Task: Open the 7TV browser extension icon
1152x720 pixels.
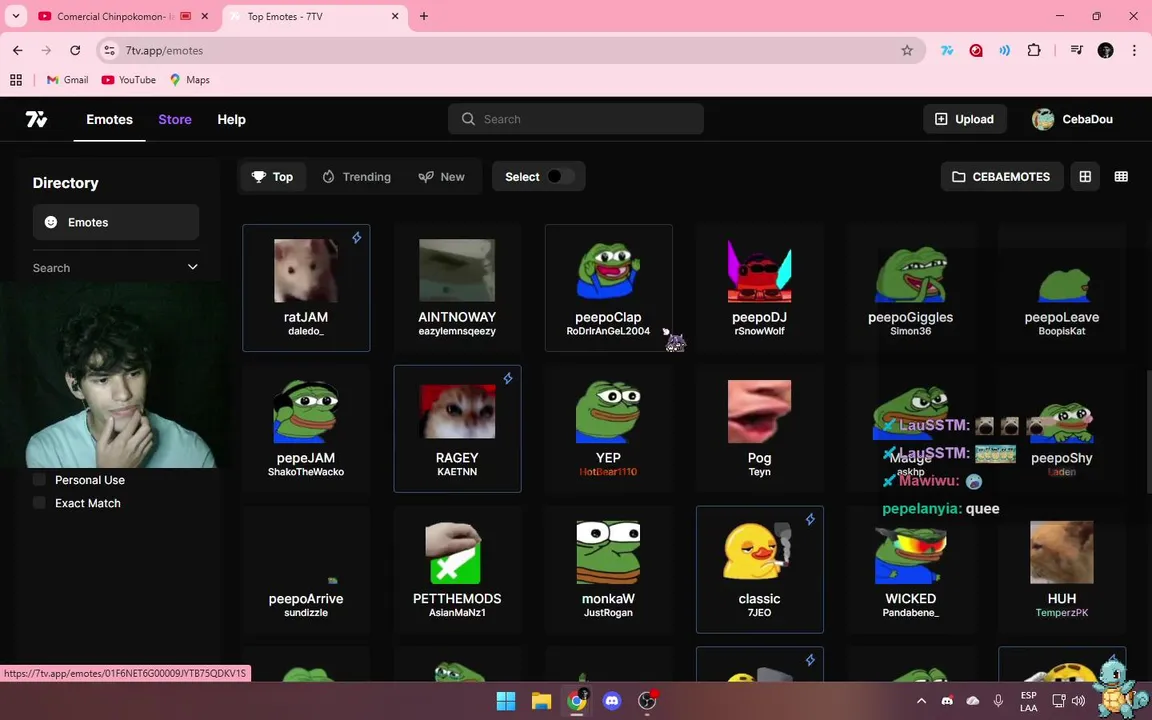Action: [x=947, y=50]
